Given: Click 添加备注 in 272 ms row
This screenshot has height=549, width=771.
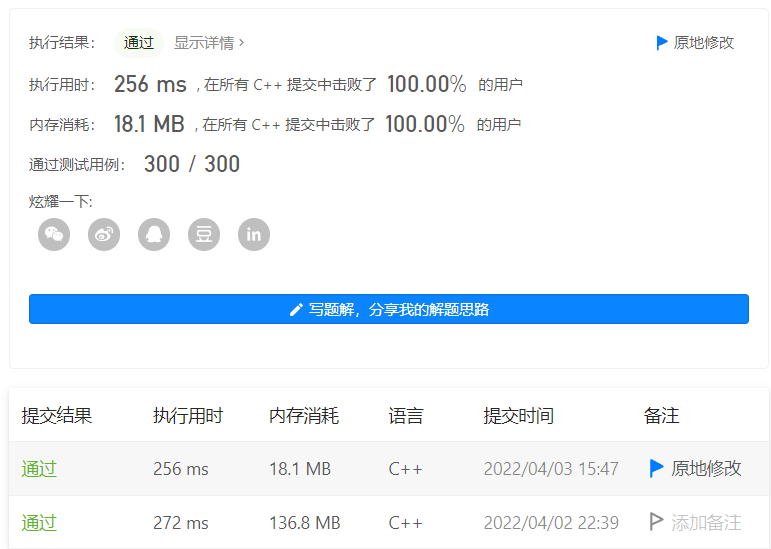Looking at the screenshot, I should click(x=706, y=522).
